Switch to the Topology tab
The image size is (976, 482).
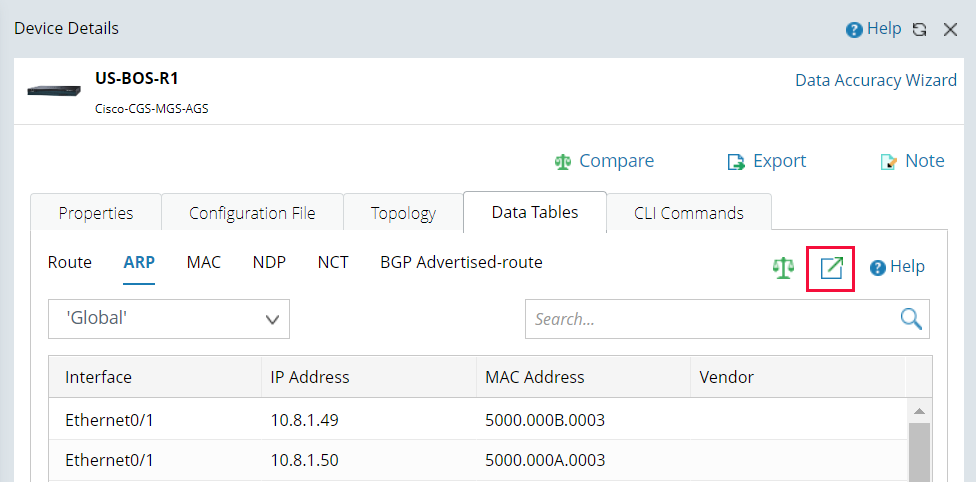(x=403, y=213)
